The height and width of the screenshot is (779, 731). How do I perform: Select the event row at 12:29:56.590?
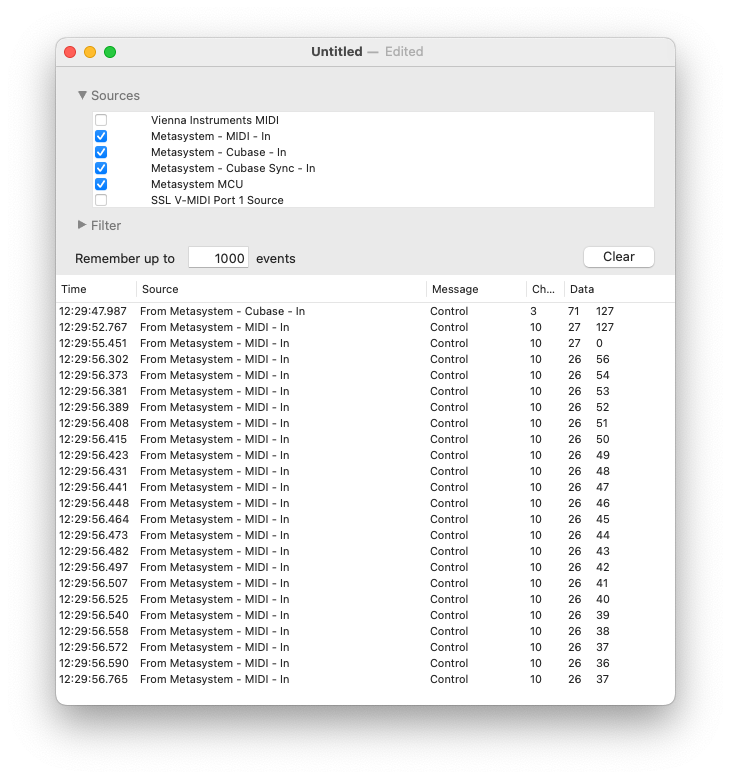(365, 663)
